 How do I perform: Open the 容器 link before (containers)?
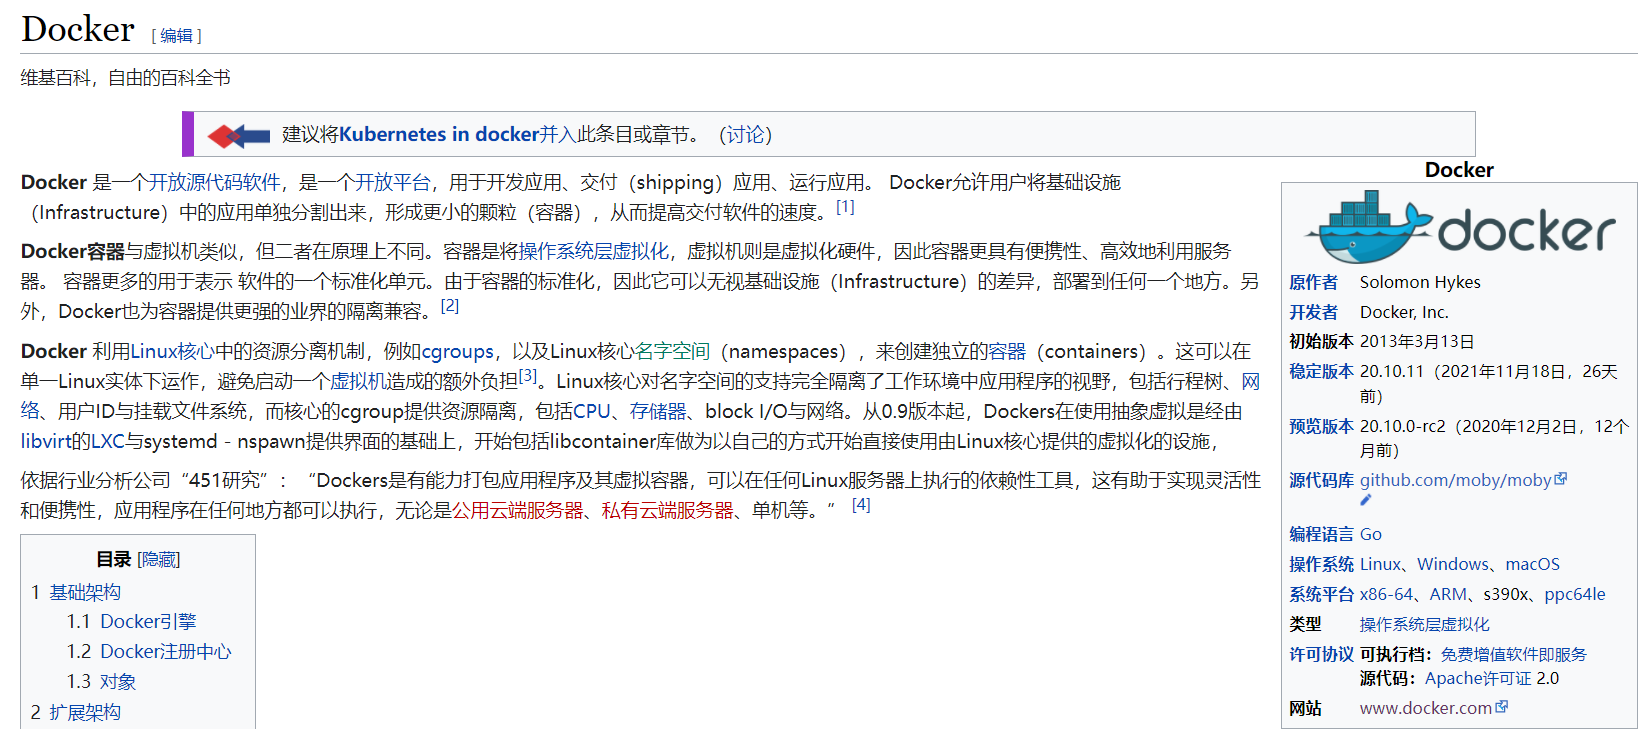coord(1007,352)
